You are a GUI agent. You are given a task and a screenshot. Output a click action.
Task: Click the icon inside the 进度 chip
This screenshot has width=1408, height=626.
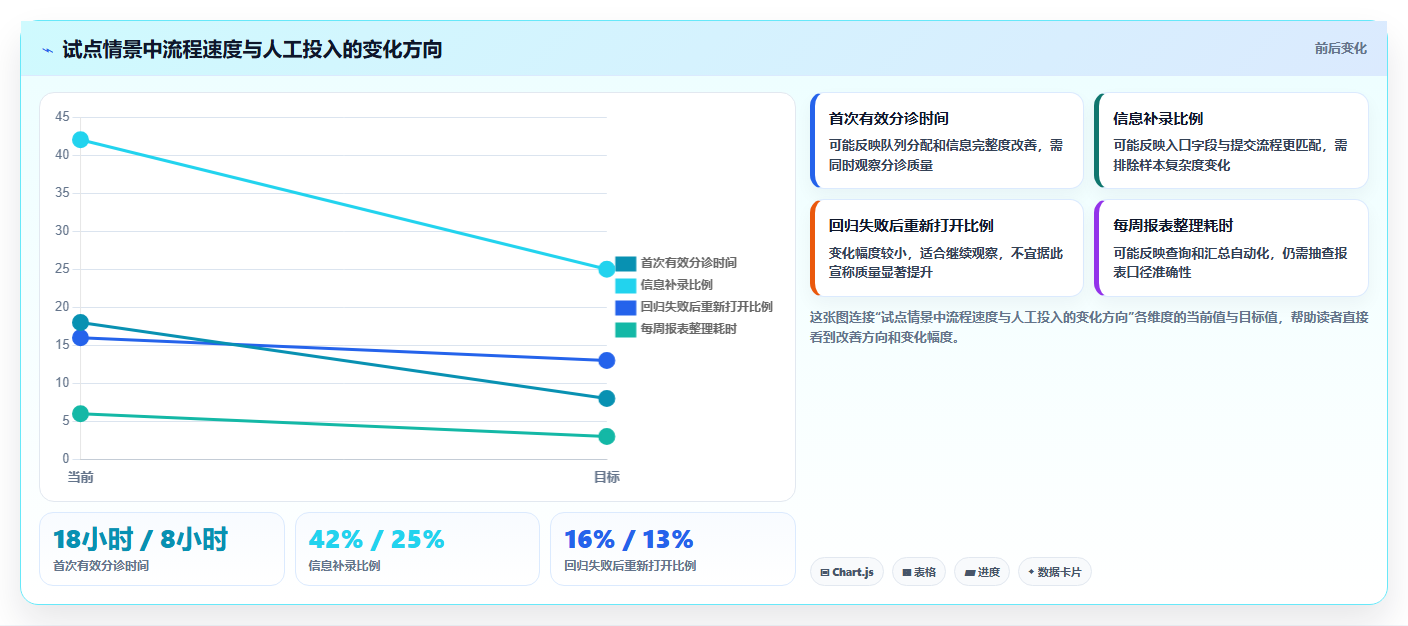969,573
